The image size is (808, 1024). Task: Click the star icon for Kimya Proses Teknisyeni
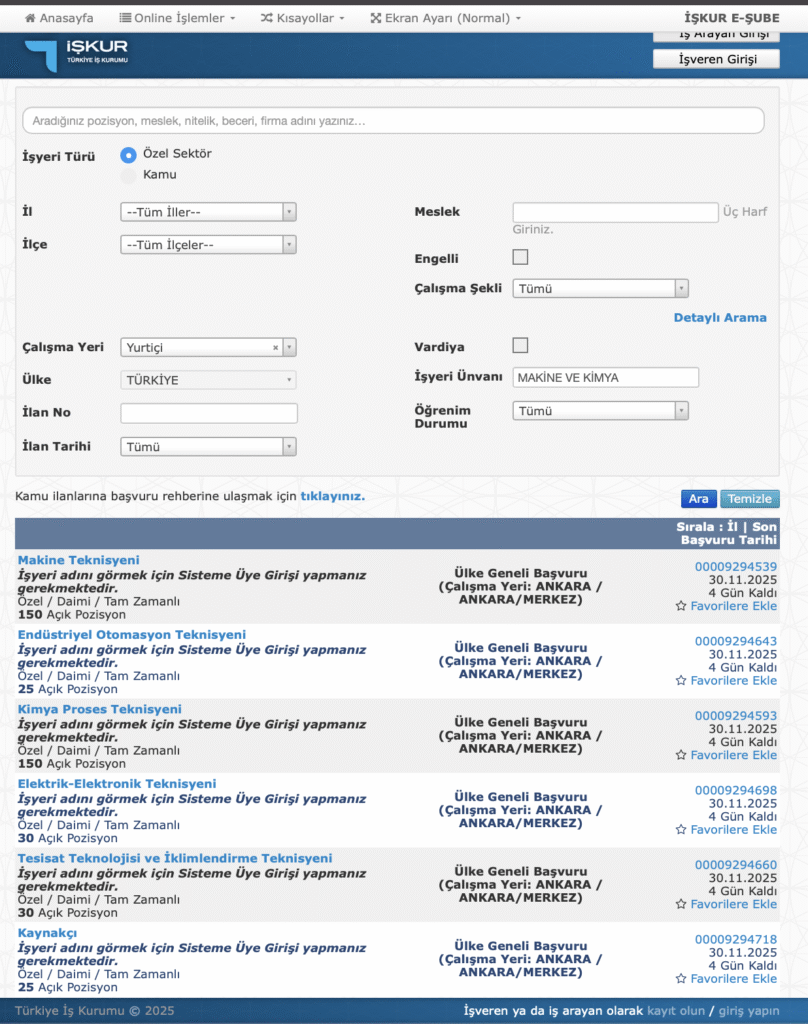[681, 755]
